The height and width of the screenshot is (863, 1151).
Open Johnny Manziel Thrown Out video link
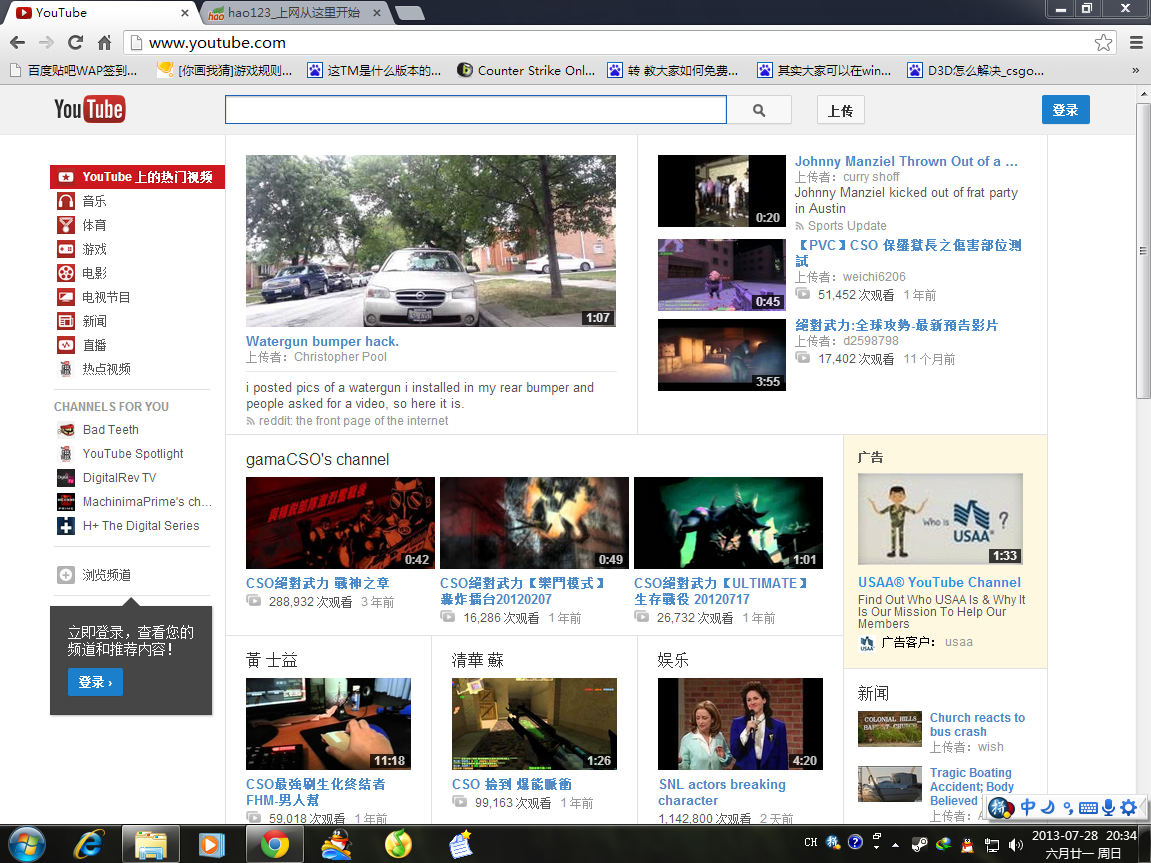pos(907,161)
